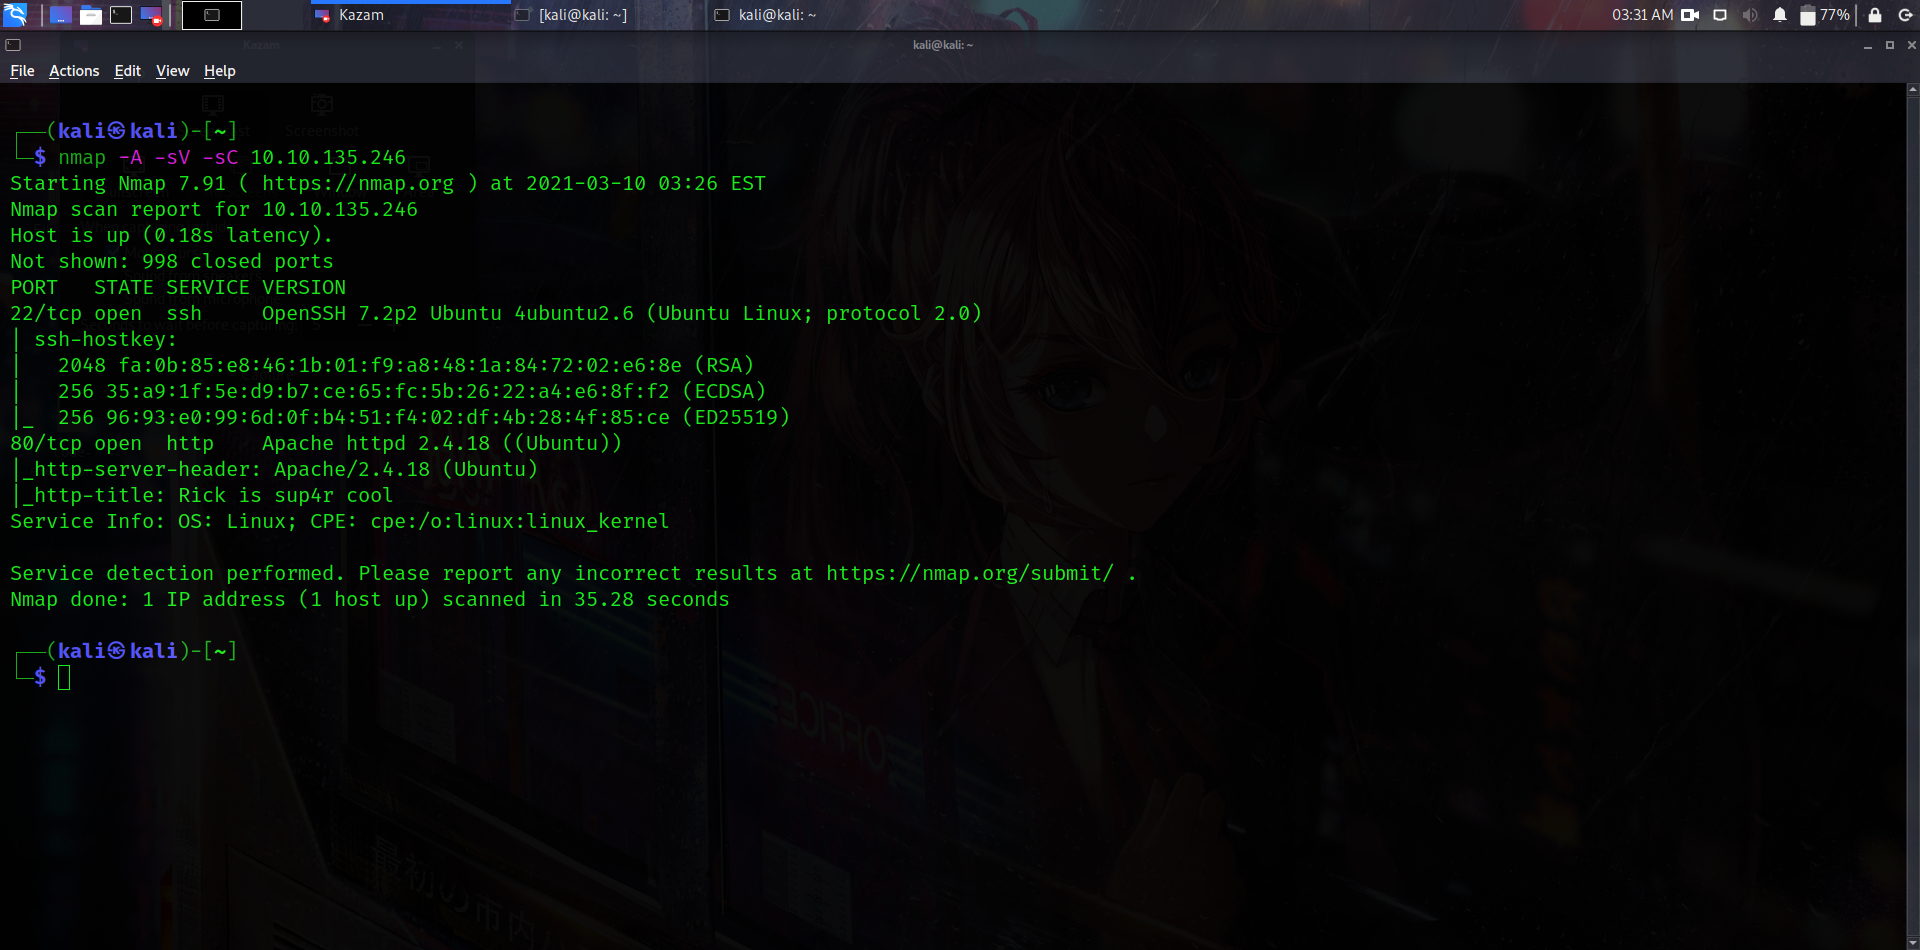The height and width of the screenshot is (950, 1920).
Task: Open the File menu
Action: coord(22,71)
